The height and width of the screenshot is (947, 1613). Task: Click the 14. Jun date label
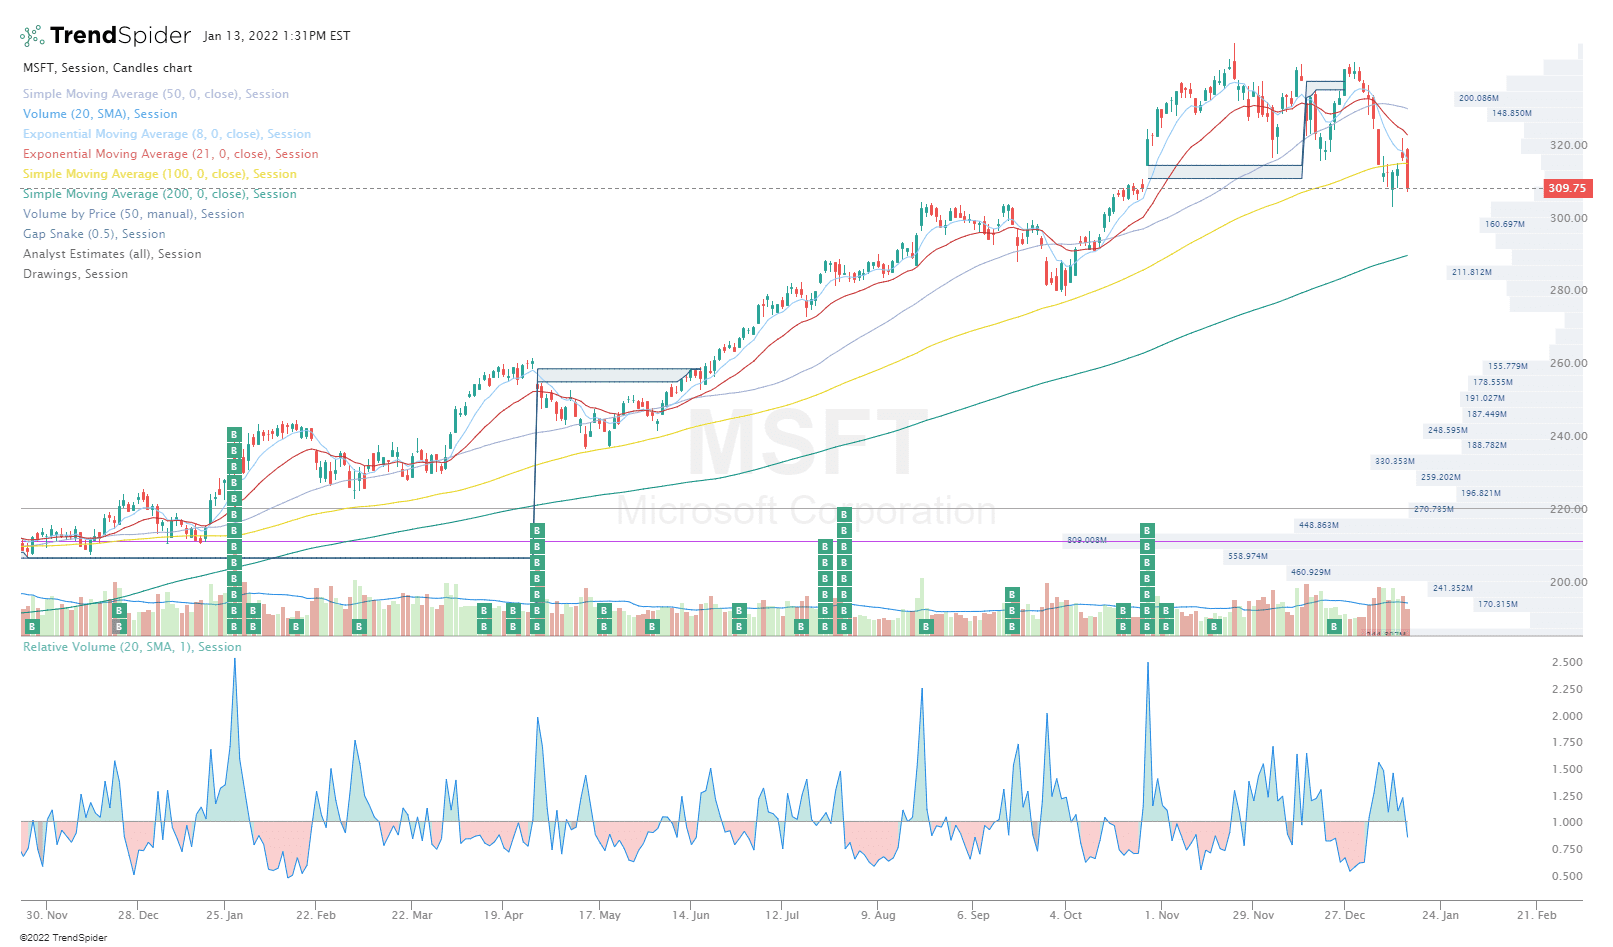(x=691, y=915)
